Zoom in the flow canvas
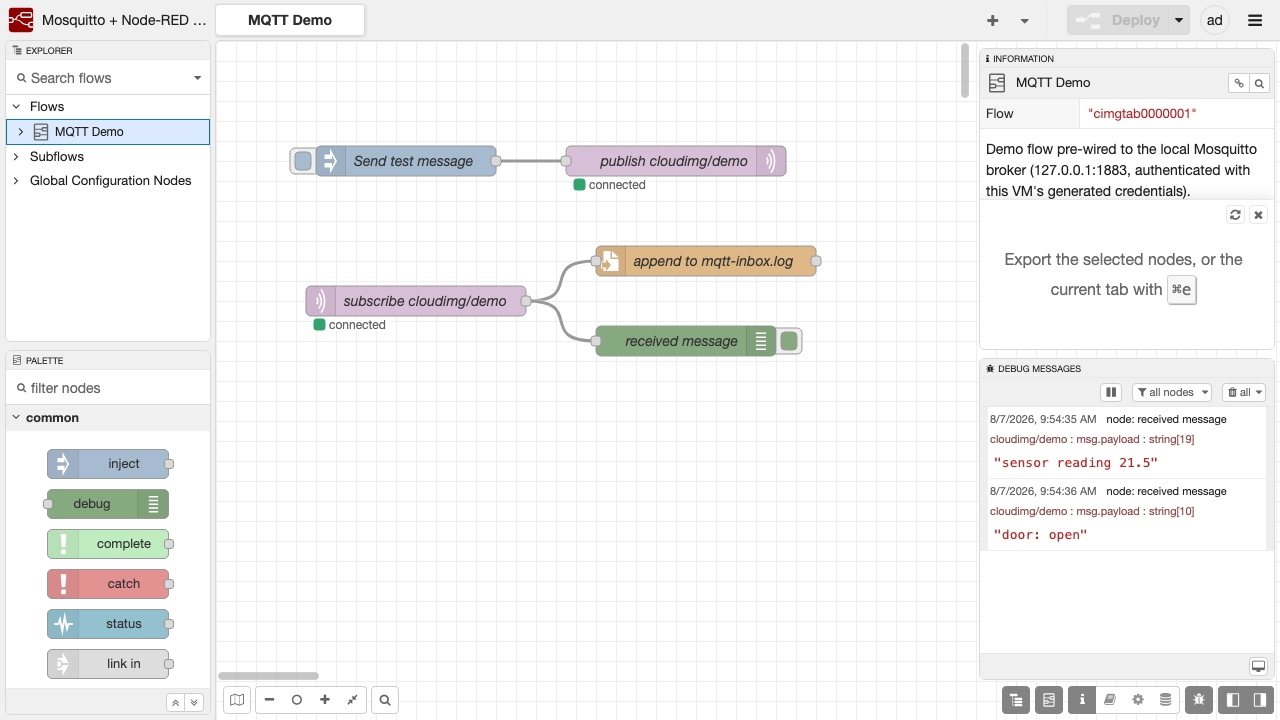 click(325, 700)
